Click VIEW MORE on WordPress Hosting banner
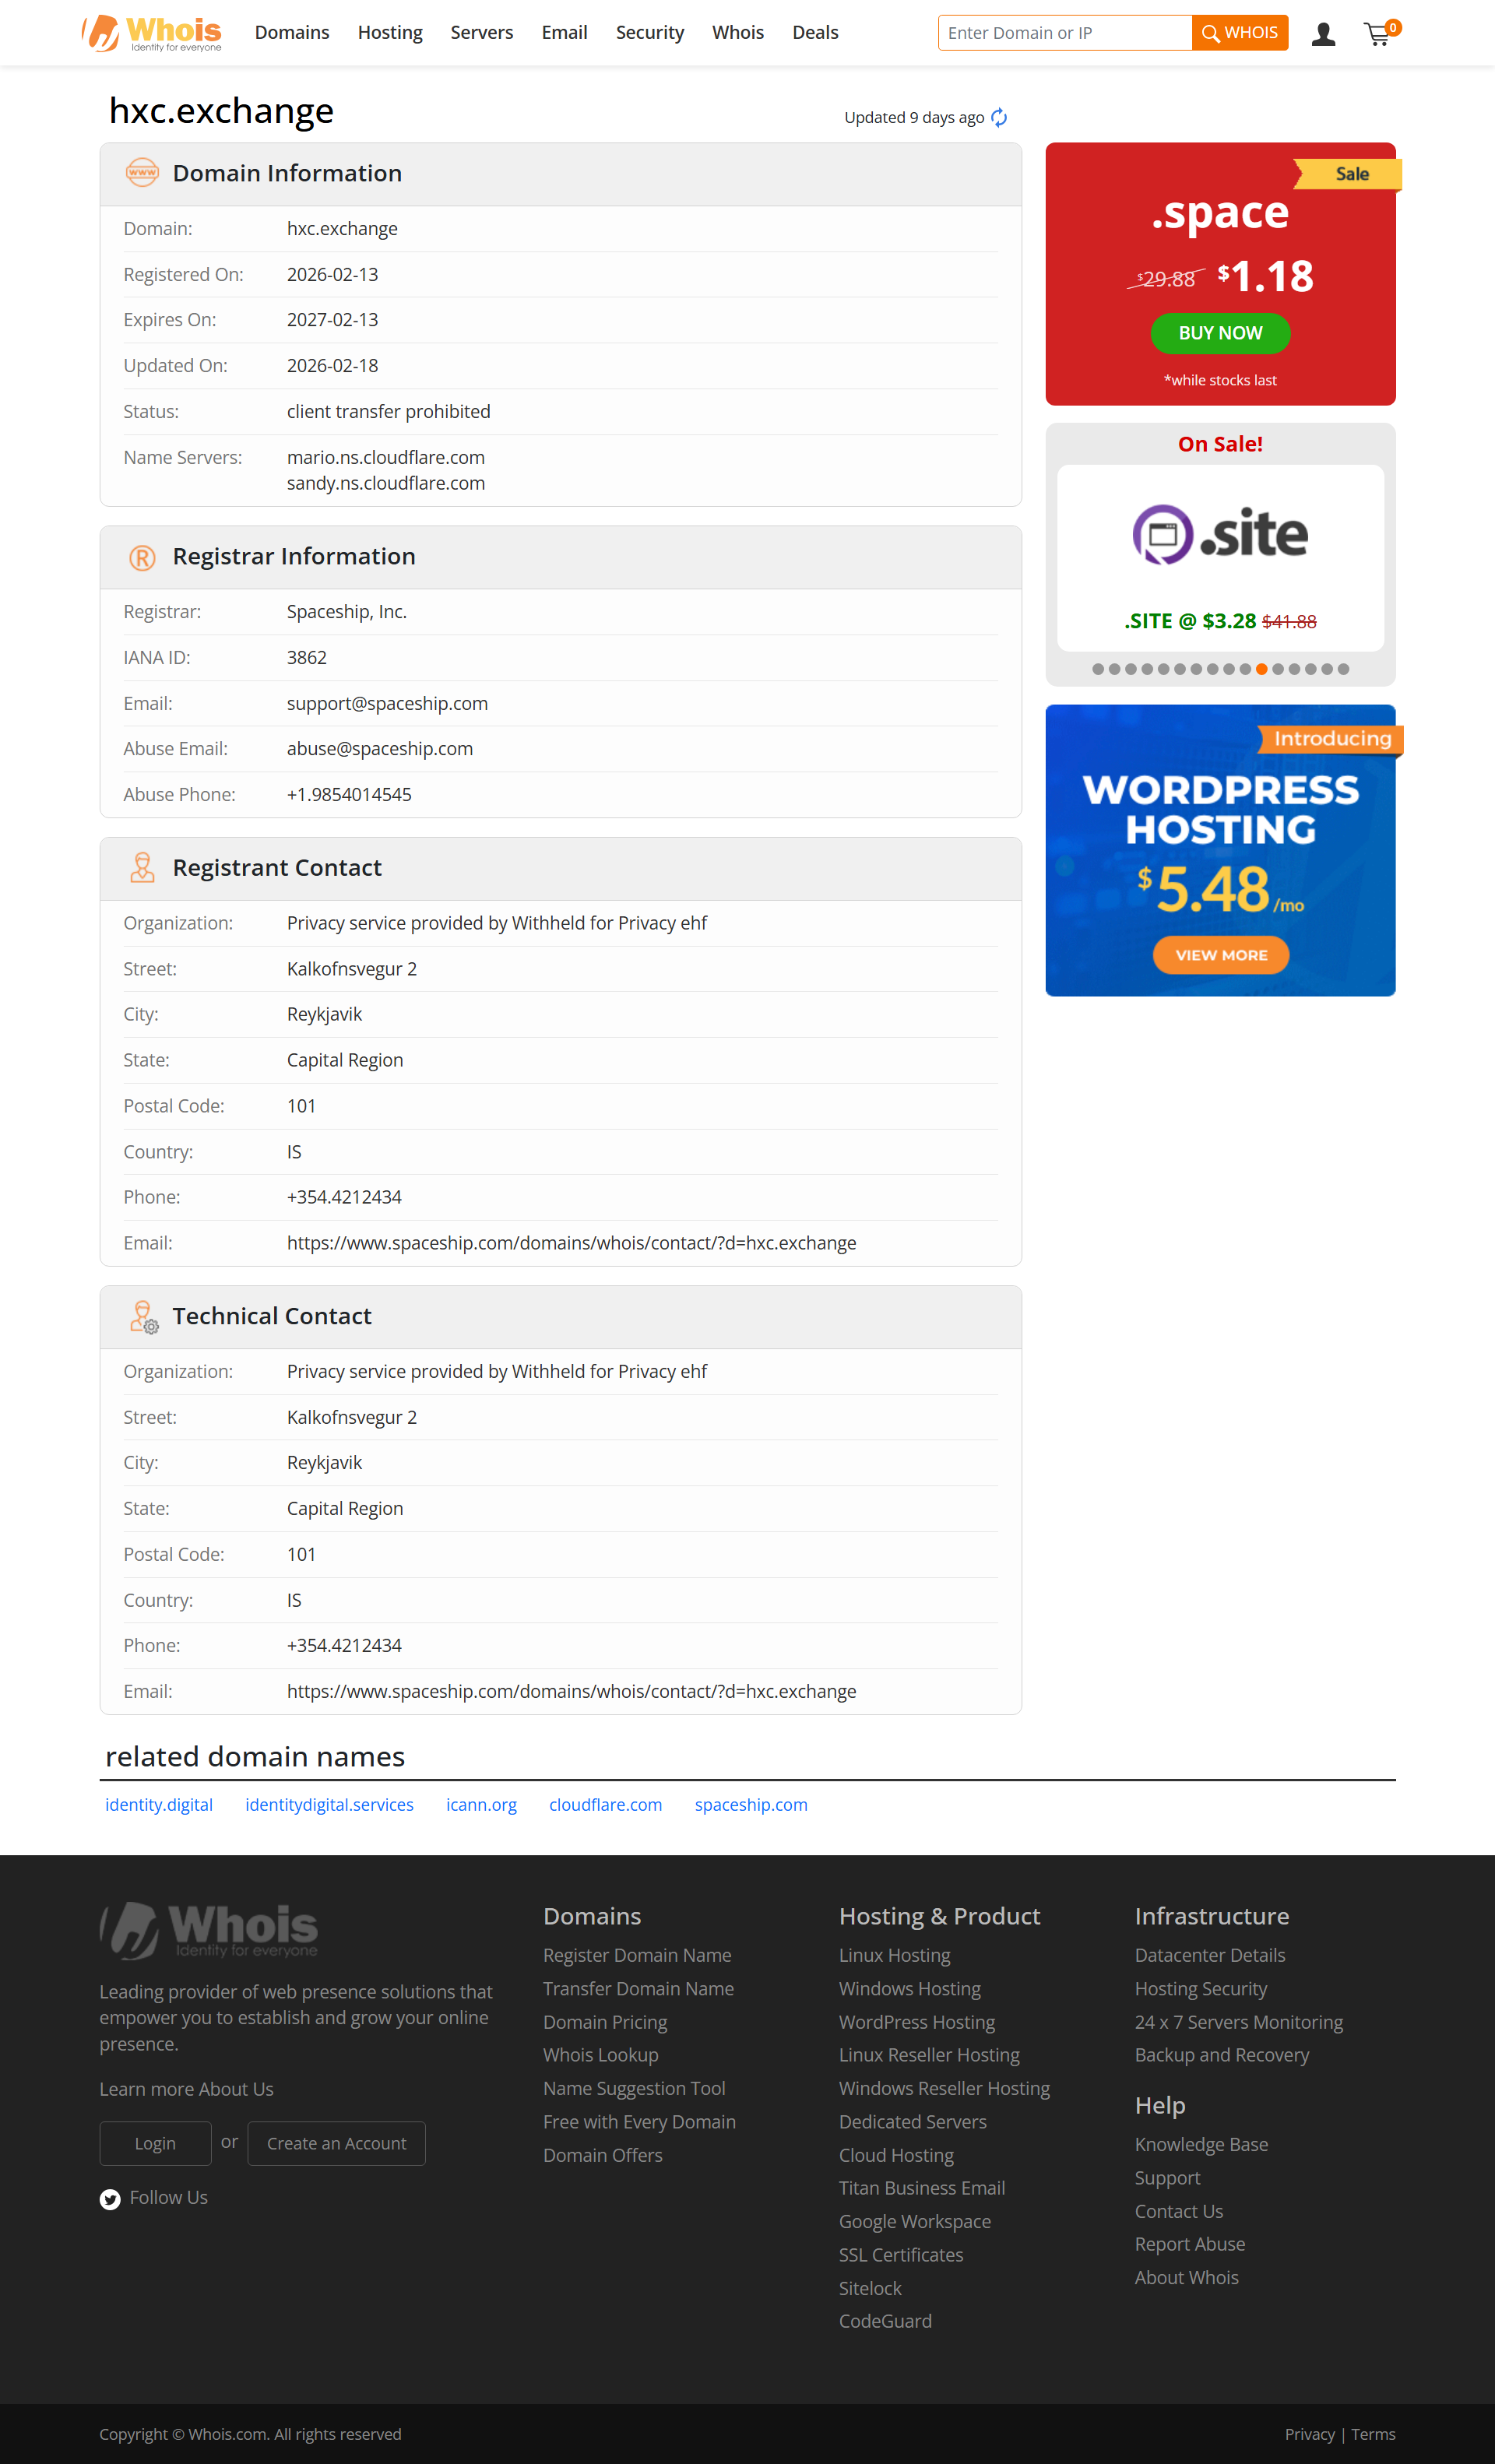The image size is (1495, 2464). 1221,955
